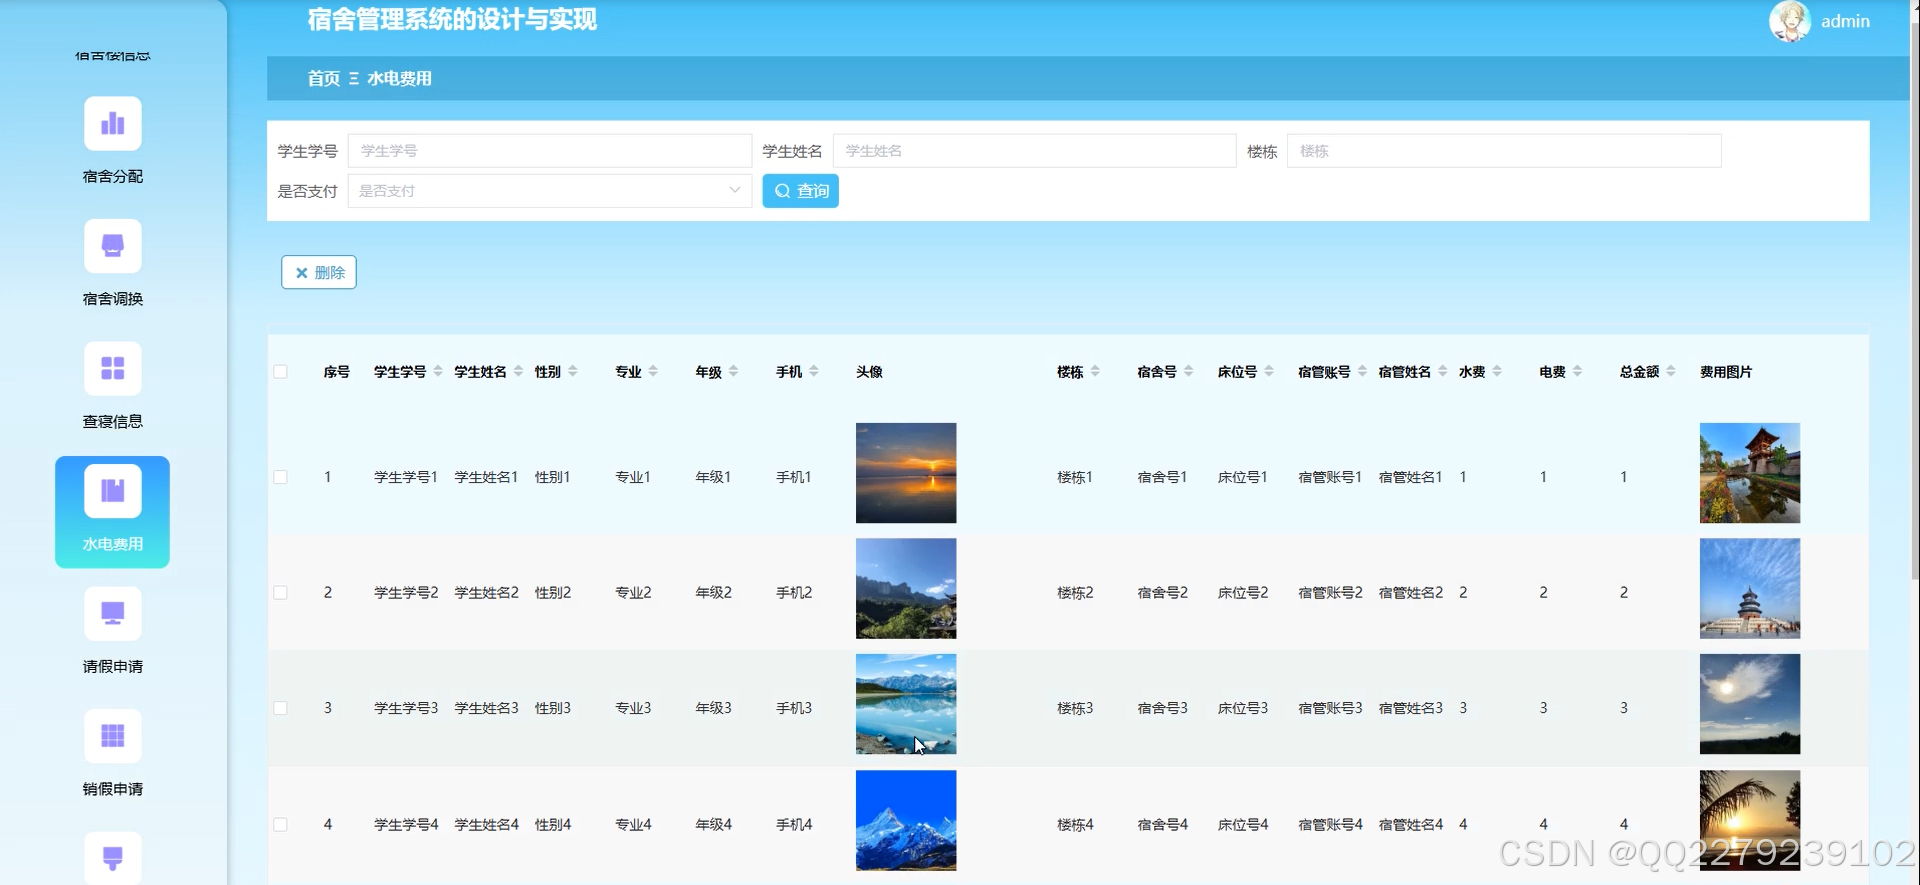Click the 水电费用 breadcrumb item
The height and width of the screenshot is (885, 1920).
click(x=399, y=79)
